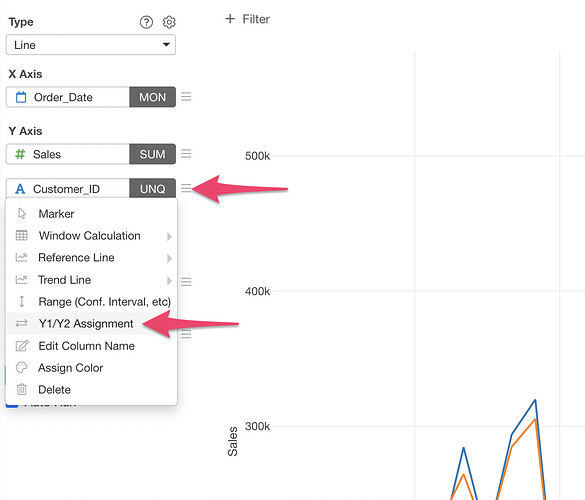Click the Assign Color palette icon
The image size is (585, 500).
[x=22, y=368]
